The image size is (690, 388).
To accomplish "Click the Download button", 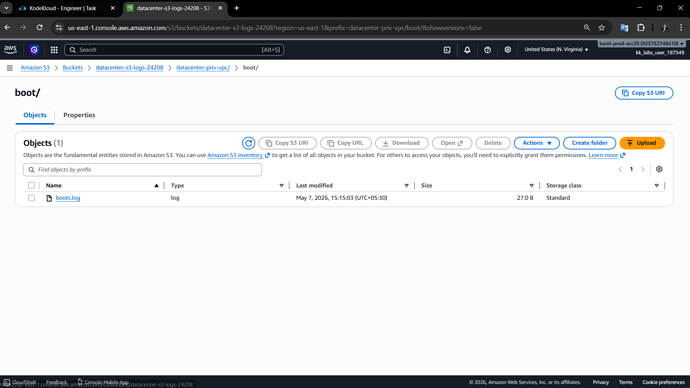I will (401, 143).
